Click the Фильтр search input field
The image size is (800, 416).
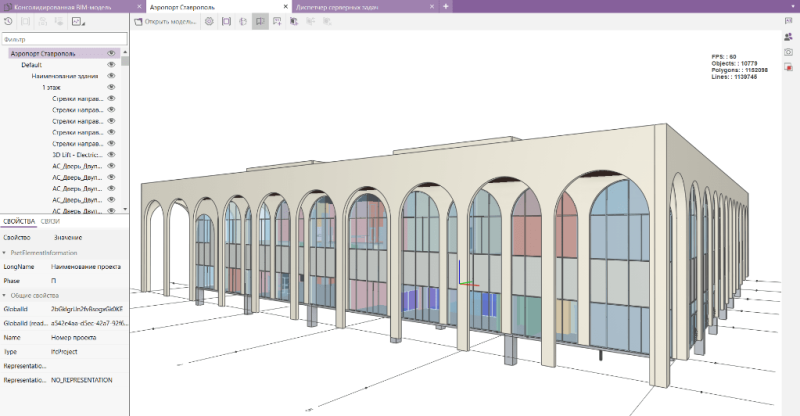[62, 40]
